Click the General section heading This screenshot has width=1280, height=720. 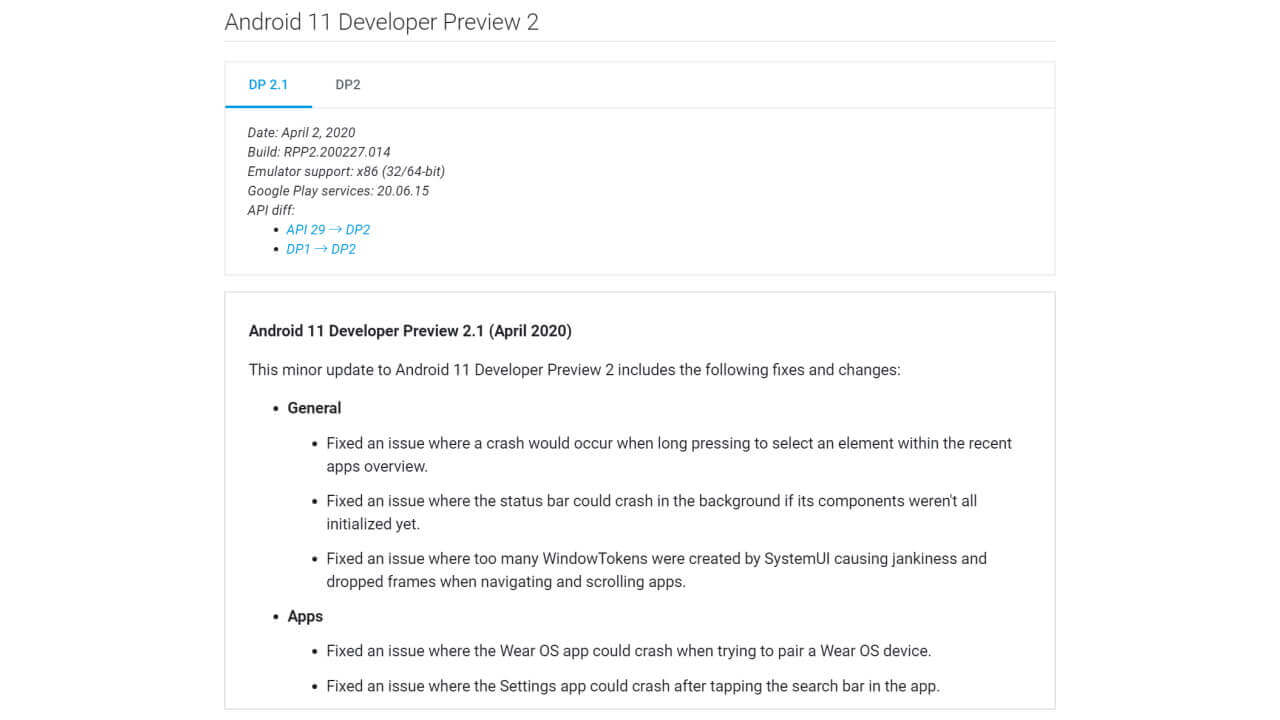tap(314, 408)
